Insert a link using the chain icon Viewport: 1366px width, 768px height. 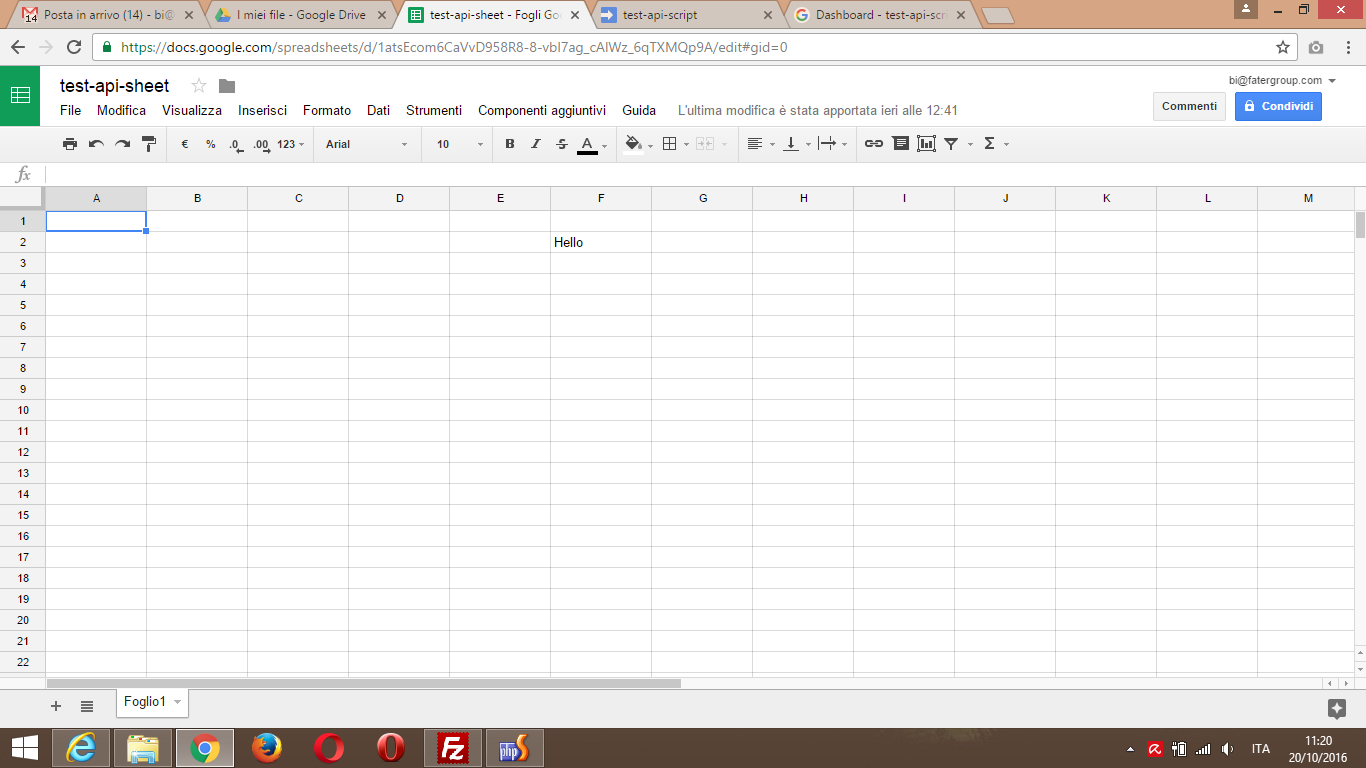tap(874, 144)
